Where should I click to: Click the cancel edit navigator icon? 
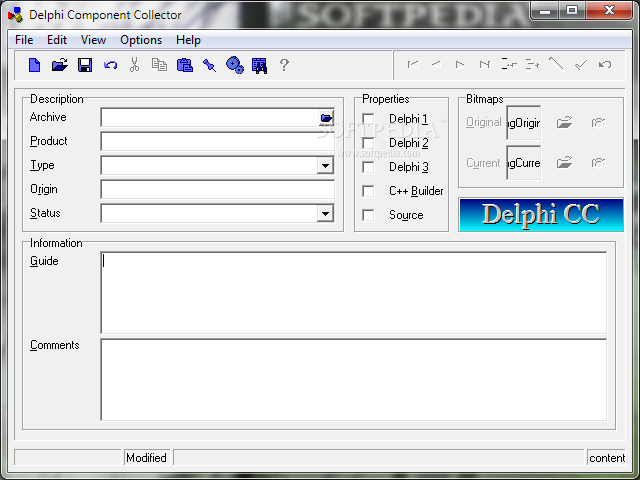[x=604, y=64]
